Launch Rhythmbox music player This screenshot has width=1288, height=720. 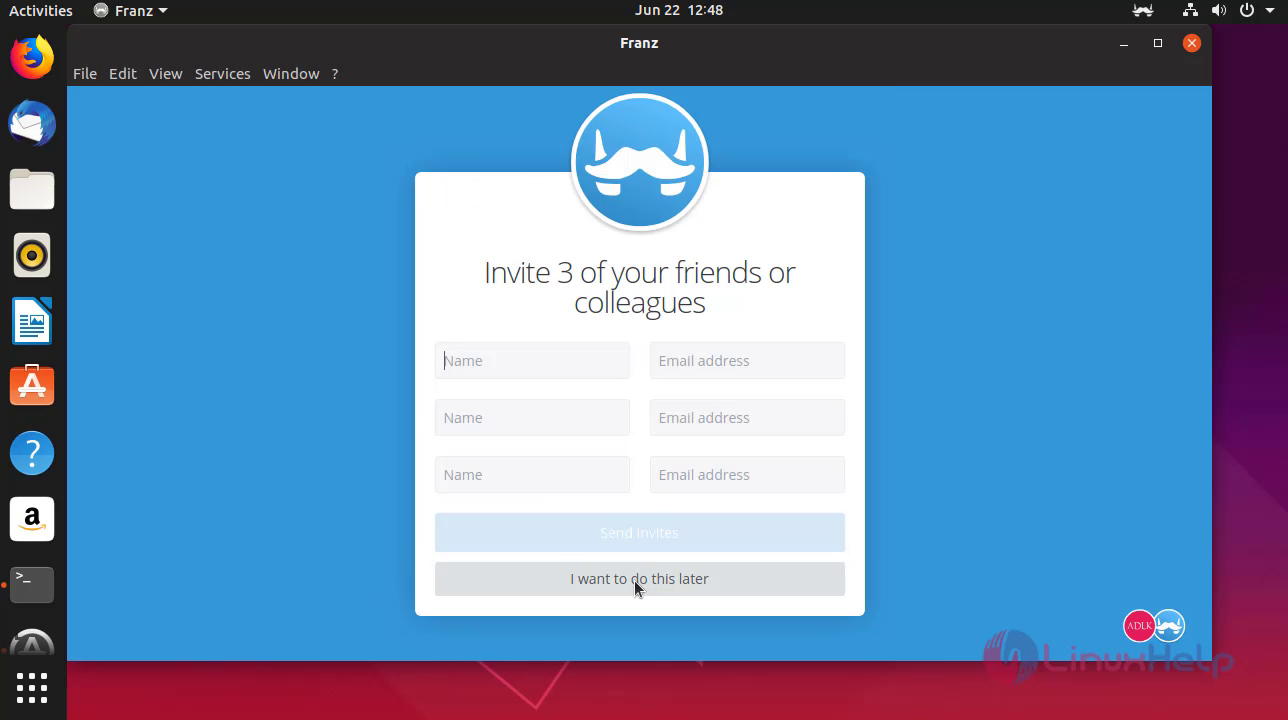tap(32, 255)
